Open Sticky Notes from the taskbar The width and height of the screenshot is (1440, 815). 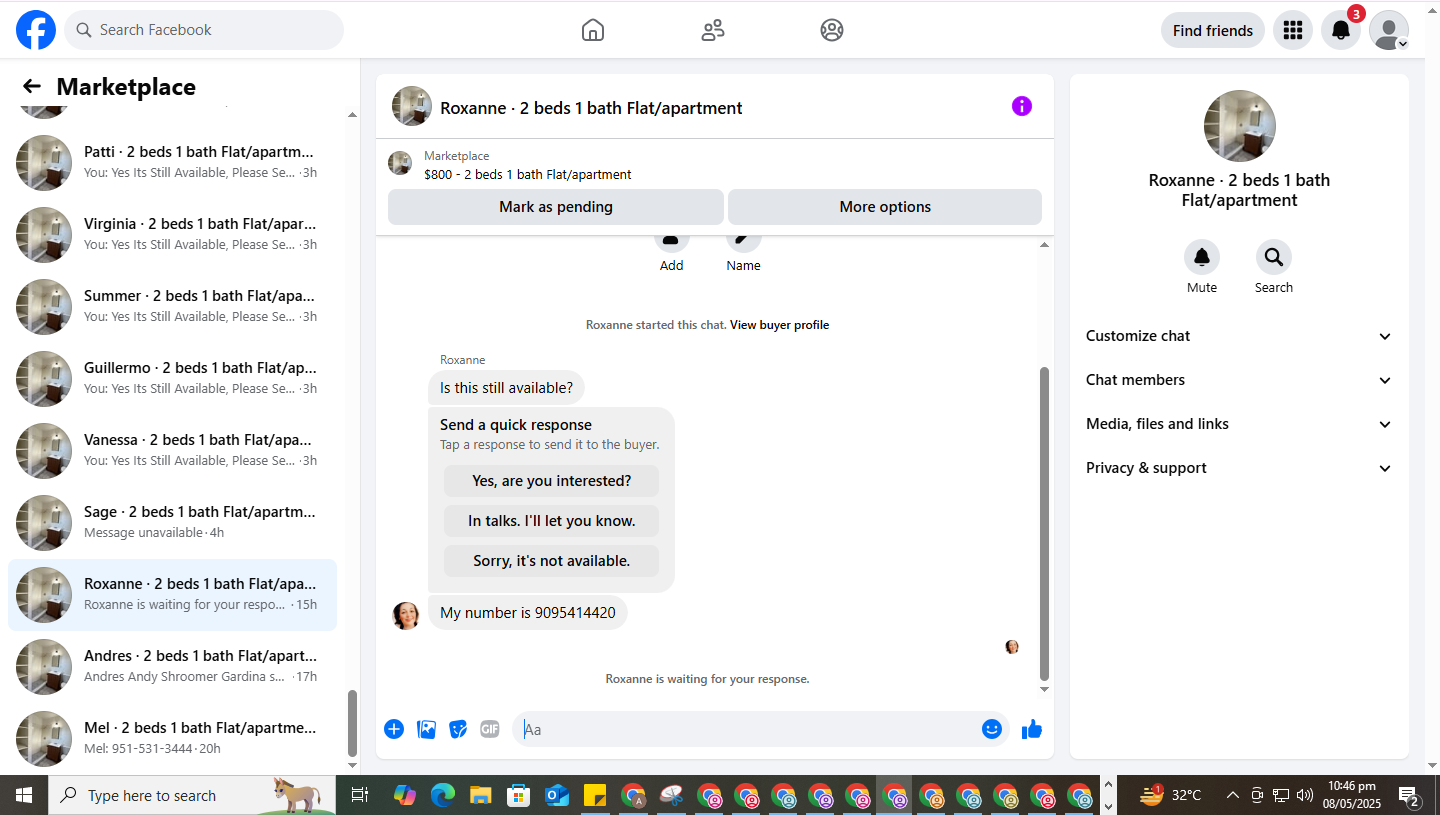point(595,795)
